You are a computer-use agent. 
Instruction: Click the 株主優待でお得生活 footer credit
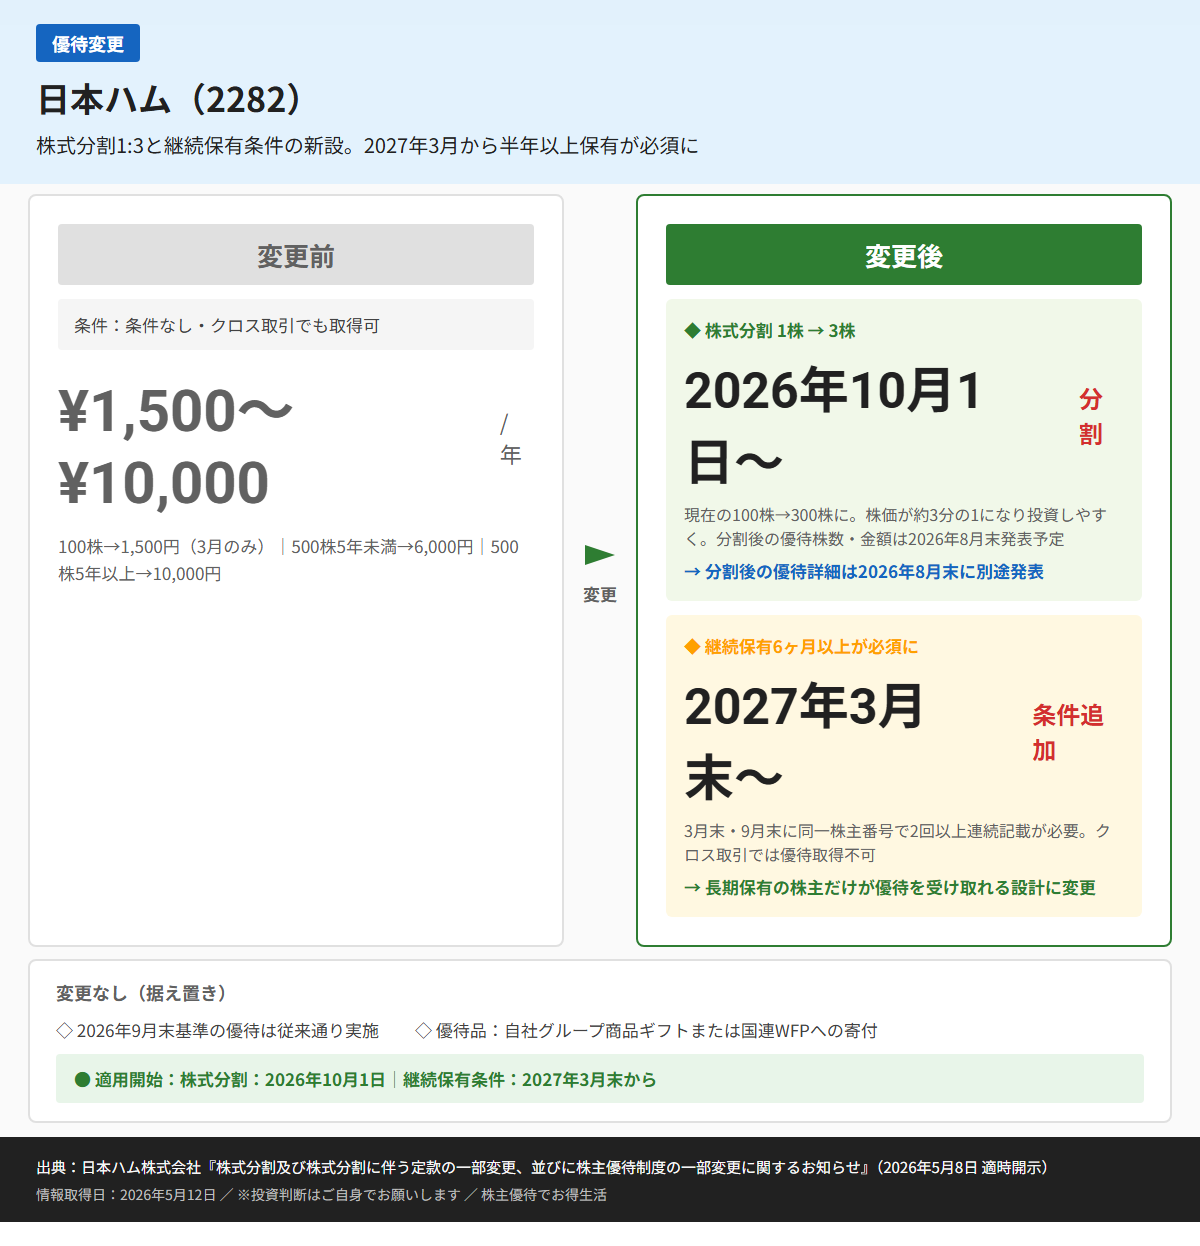[544, 1195]
